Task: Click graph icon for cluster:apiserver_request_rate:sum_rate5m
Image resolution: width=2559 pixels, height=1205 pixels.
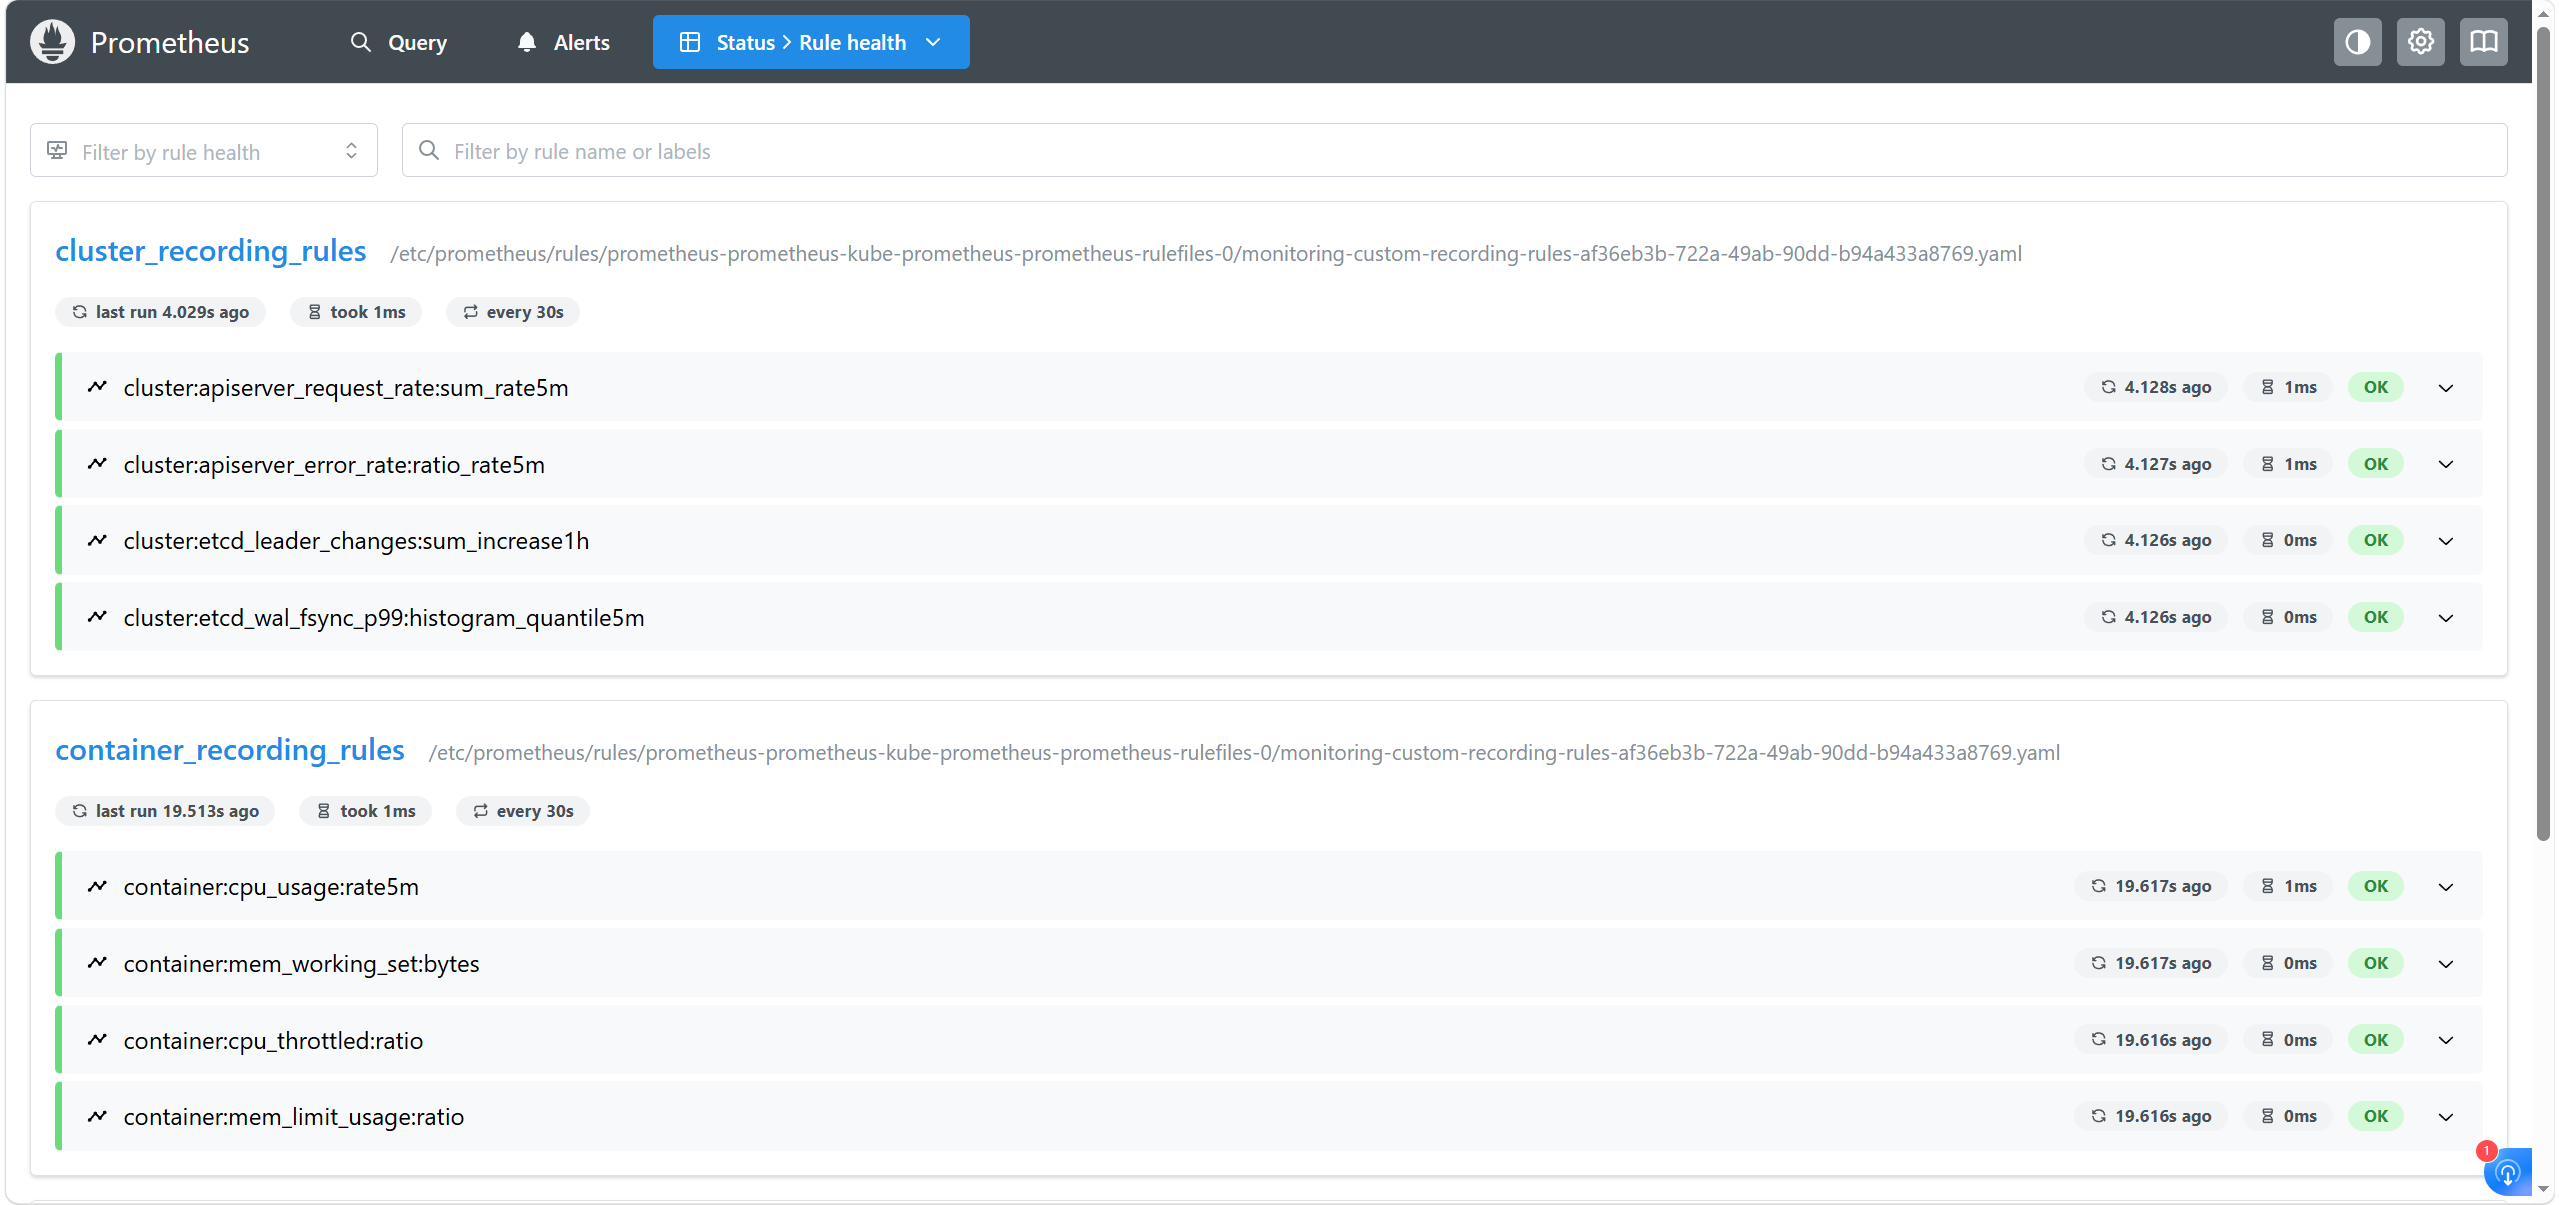Action: (x=97, y=387)
